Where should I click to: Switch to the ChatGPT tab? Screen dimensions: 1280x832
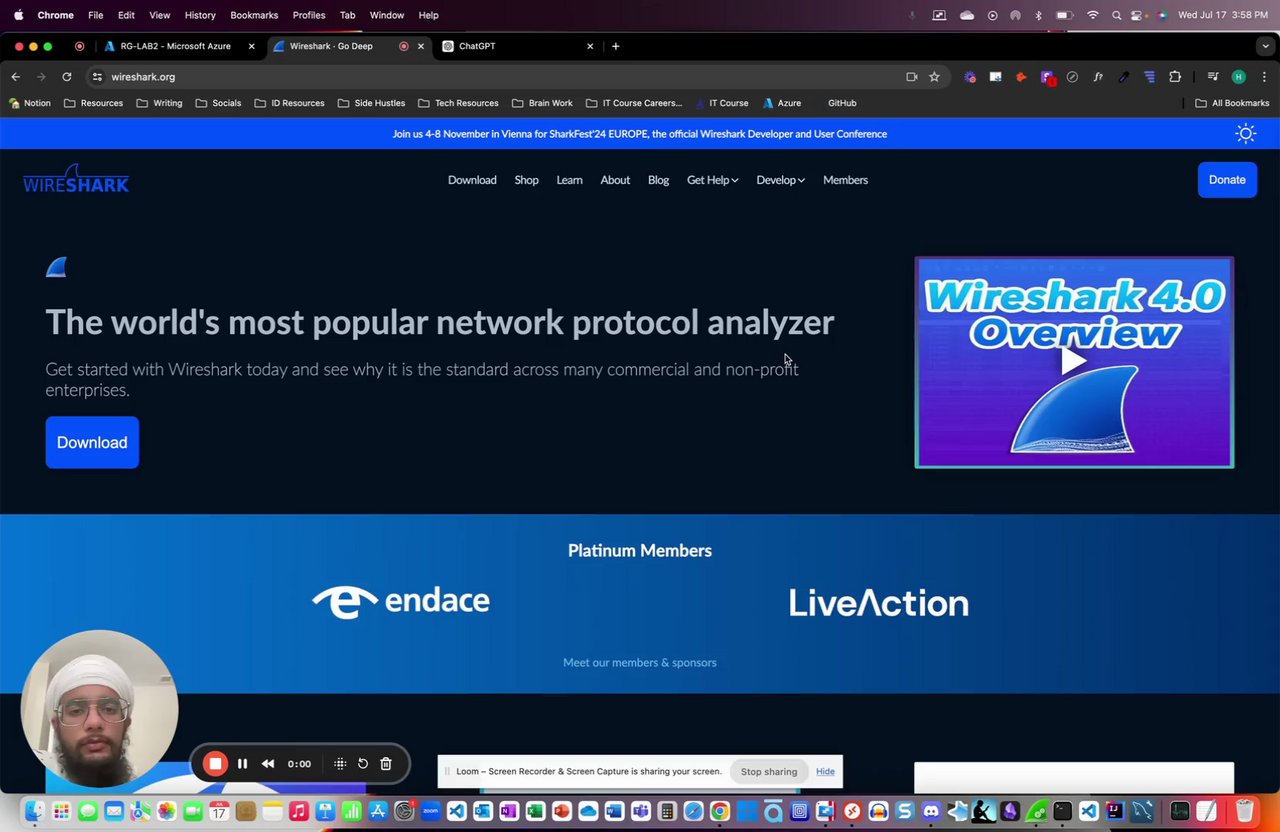coord(518,46)
